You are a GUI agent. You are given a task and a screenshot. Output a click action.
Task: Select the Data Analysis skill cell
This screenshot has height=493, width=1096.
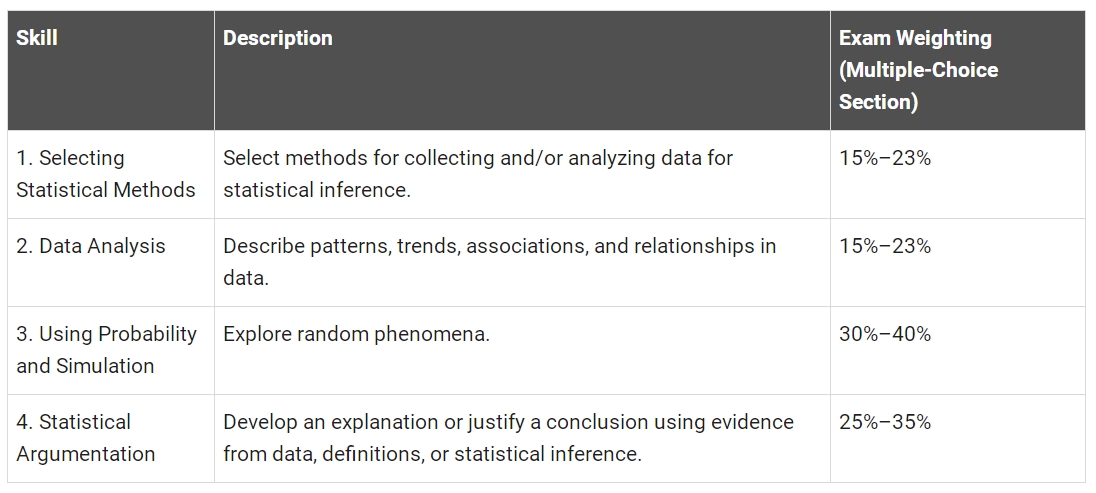point(110,262)
